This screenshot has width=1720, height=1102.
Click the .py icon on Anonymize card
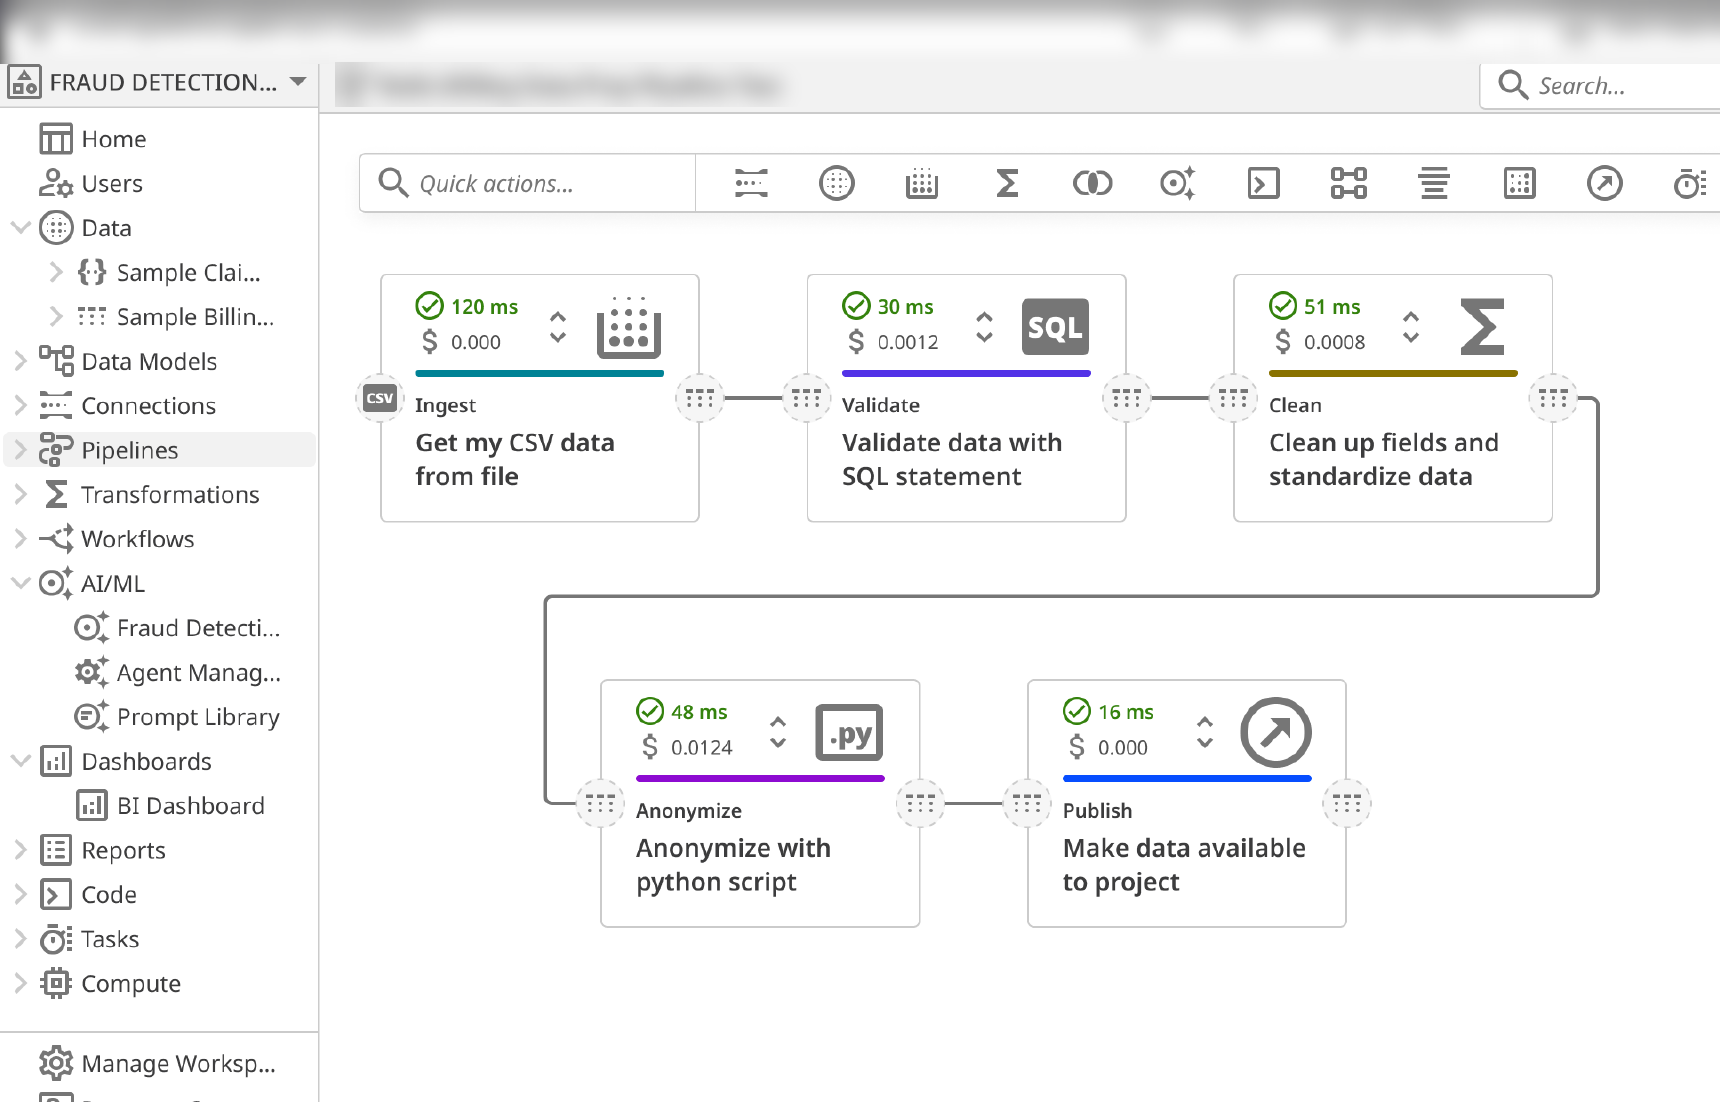849,733
